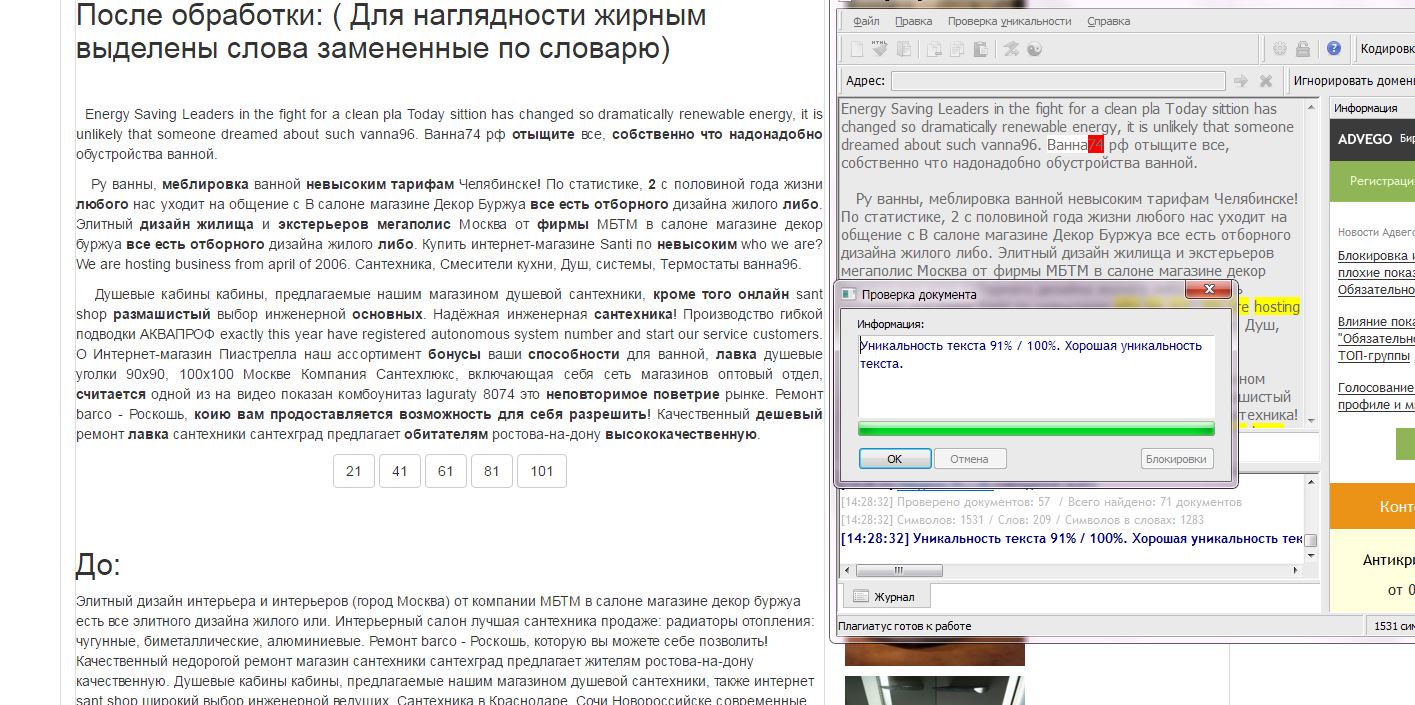Viewport: 1415px width, 705px height.
Task: Open the Справка menu
Action: [1108, 21]
